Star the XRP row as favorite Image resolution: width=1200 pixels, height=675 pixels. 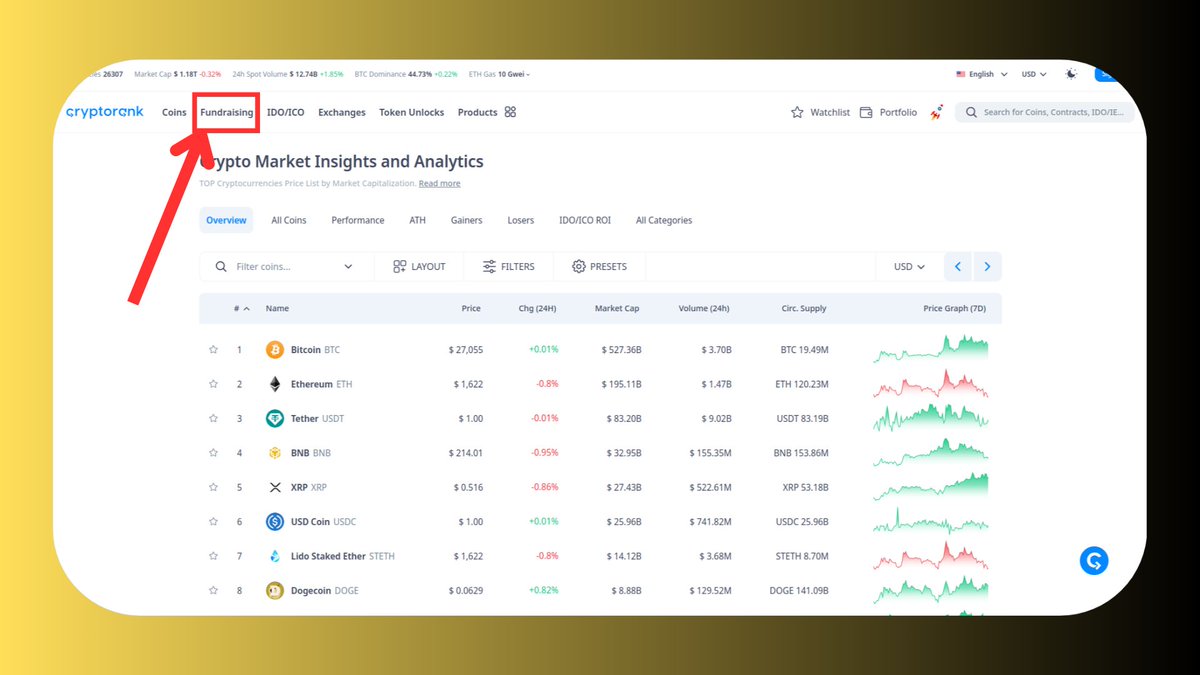click(x=213, y=487)
